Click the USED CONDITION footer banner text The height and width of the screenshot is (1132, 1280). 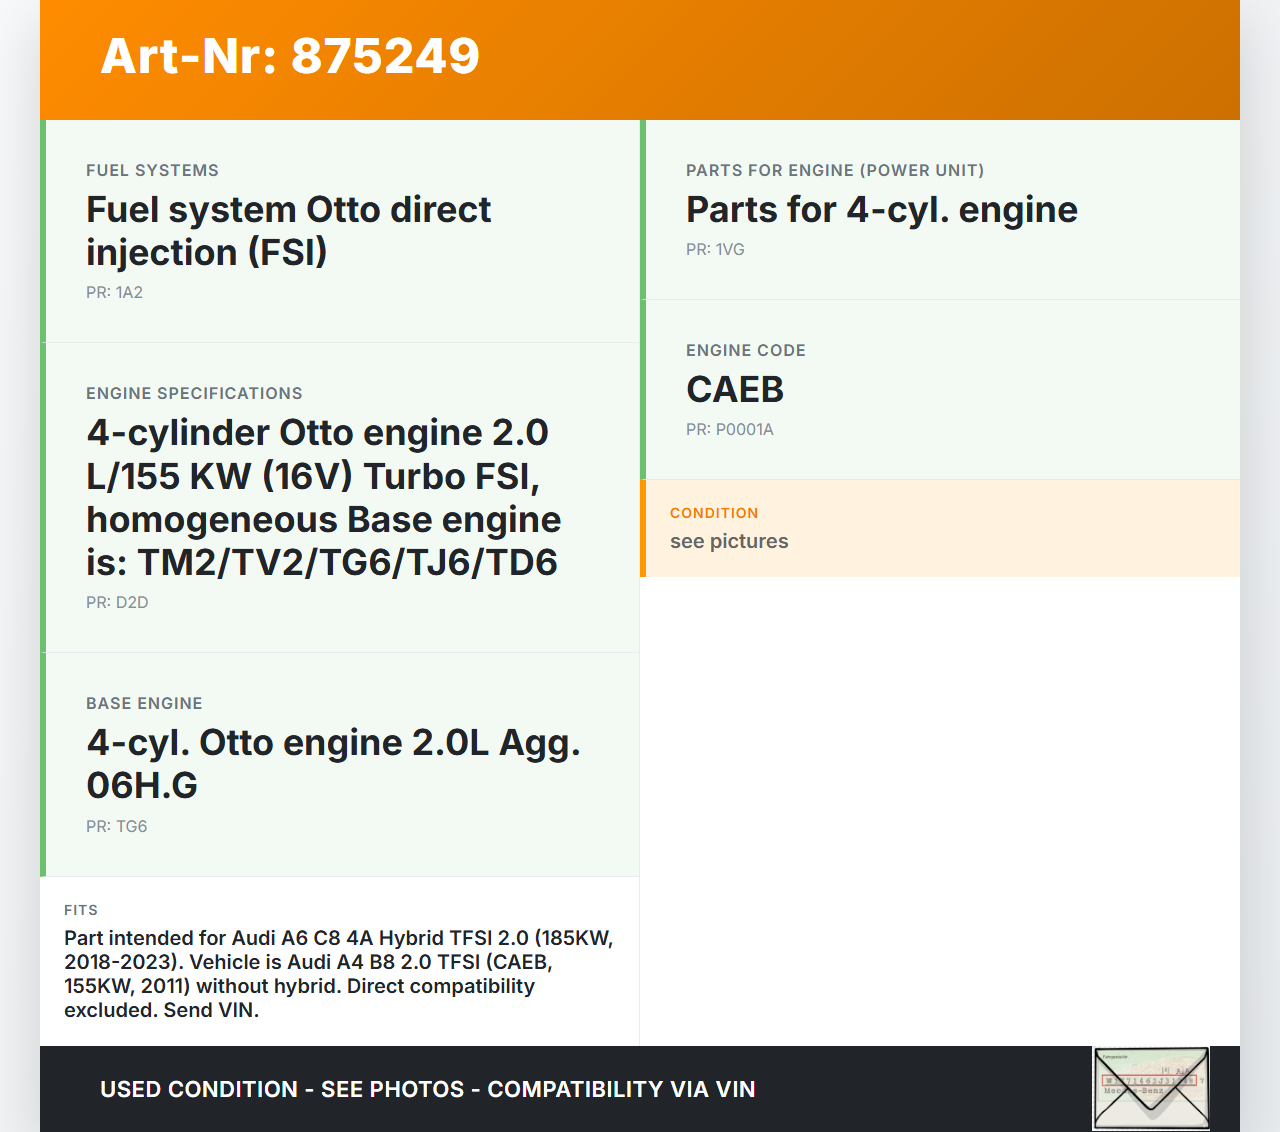pos(427,1090)
